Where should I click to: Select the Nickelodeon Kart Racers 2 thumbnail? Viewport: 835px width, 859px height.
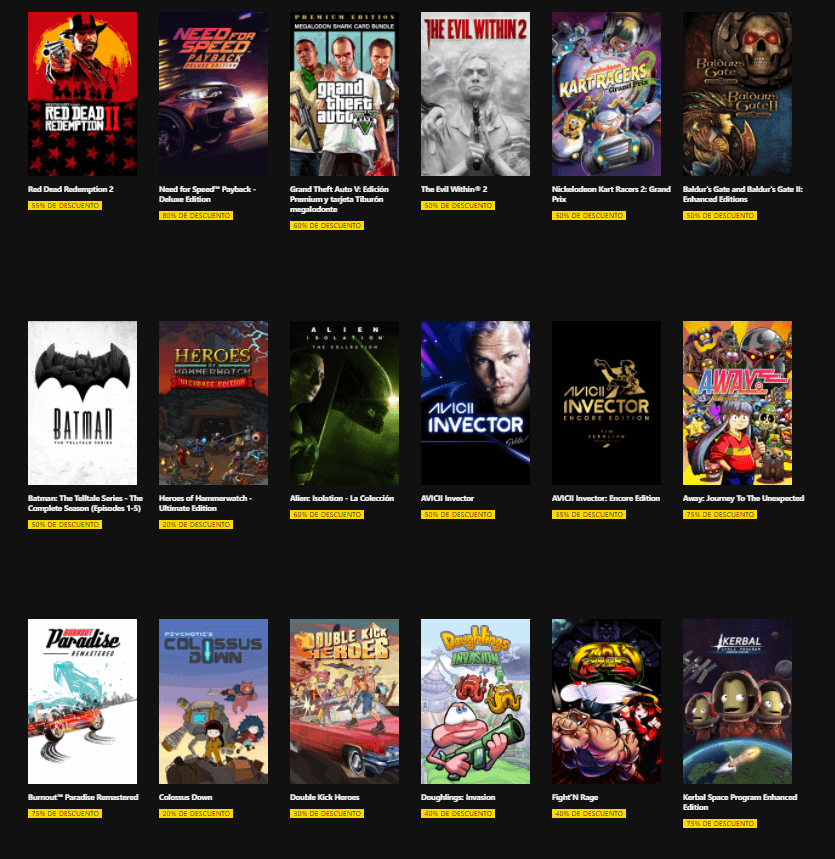(x=606, y=94)
